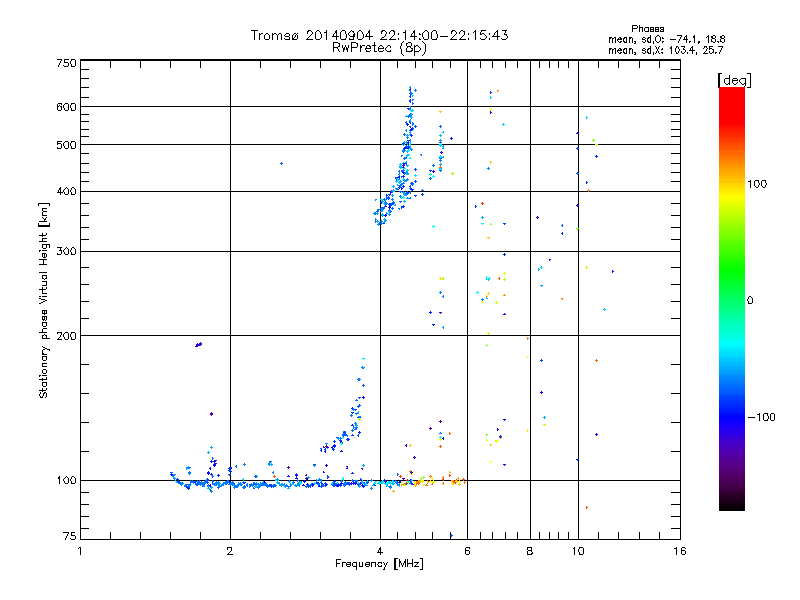Viewport: 800px width, 600px height.
Task: Pick the black bottom of the phase colorbar
Action: click(732, 503)
